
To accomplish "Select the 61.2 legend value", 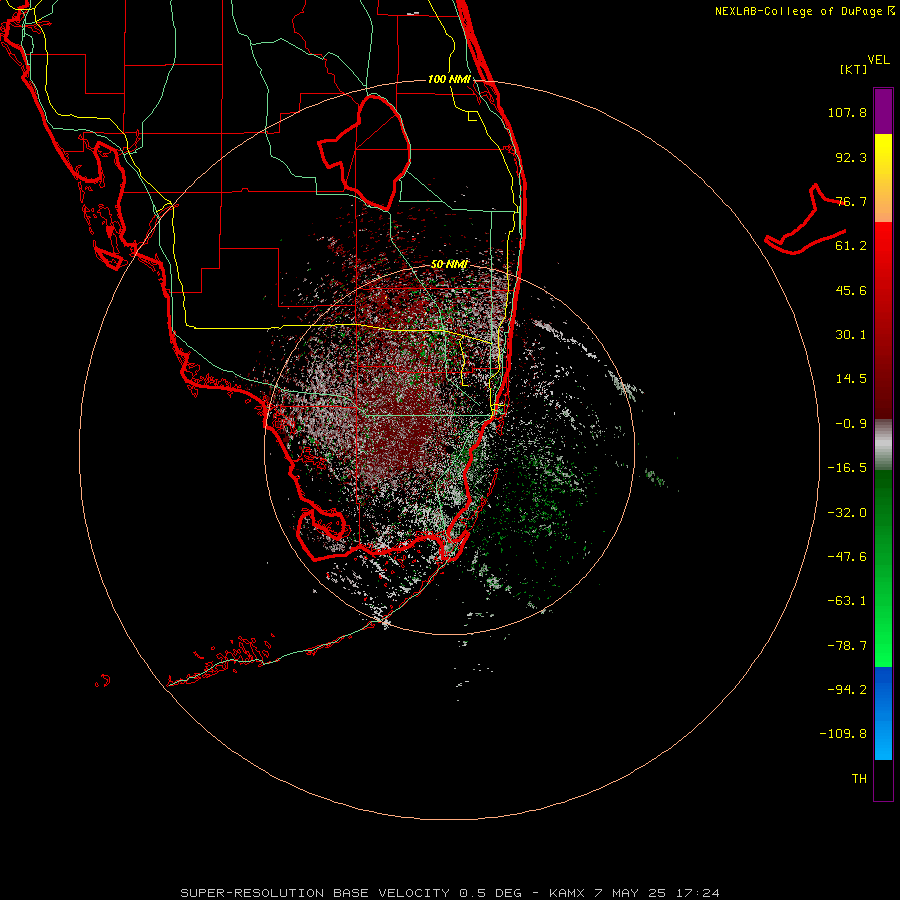I will coord(851,246).
